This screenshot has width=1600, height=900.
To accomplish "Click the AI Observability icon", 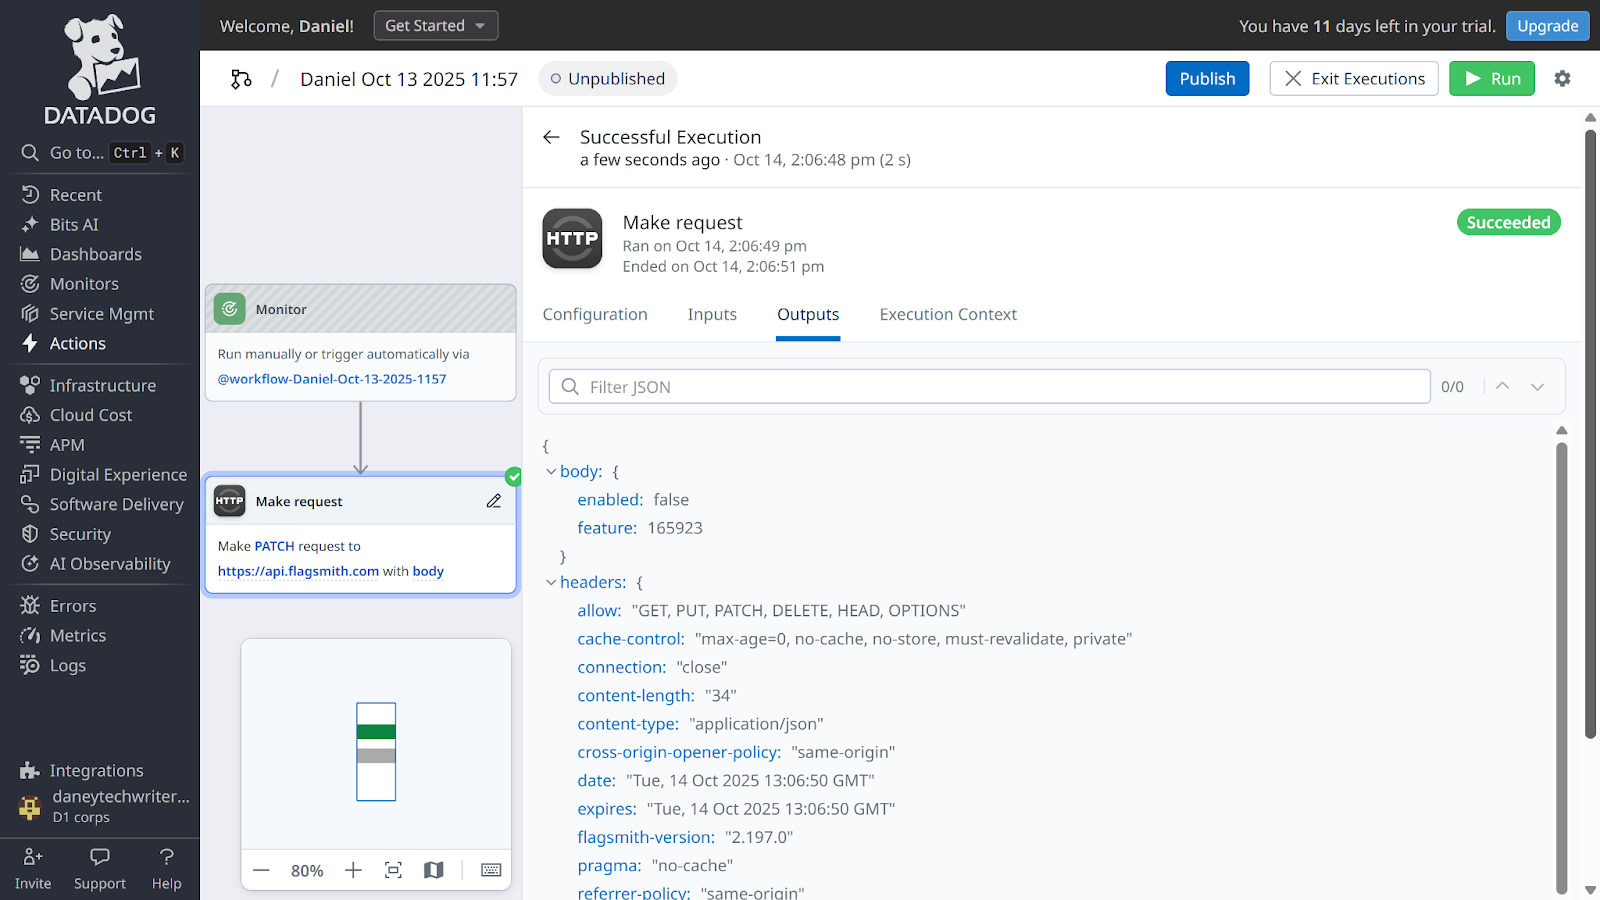I will [30, 564].
